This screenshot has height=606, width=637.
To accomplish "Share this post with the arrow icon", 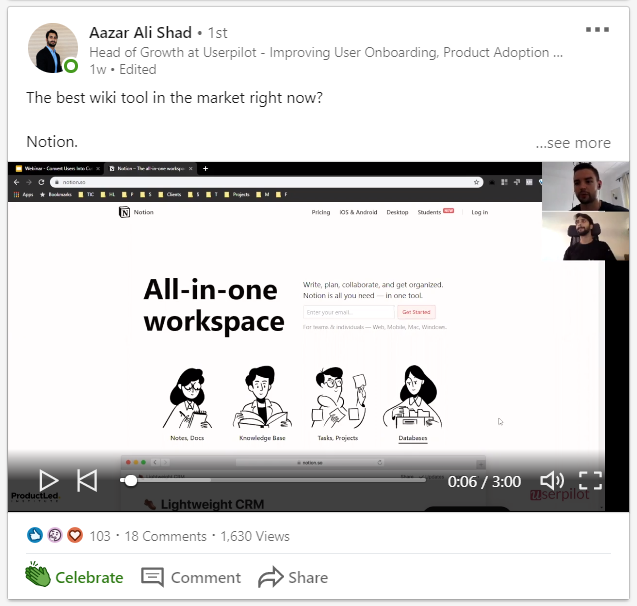I will pos(293,577).
